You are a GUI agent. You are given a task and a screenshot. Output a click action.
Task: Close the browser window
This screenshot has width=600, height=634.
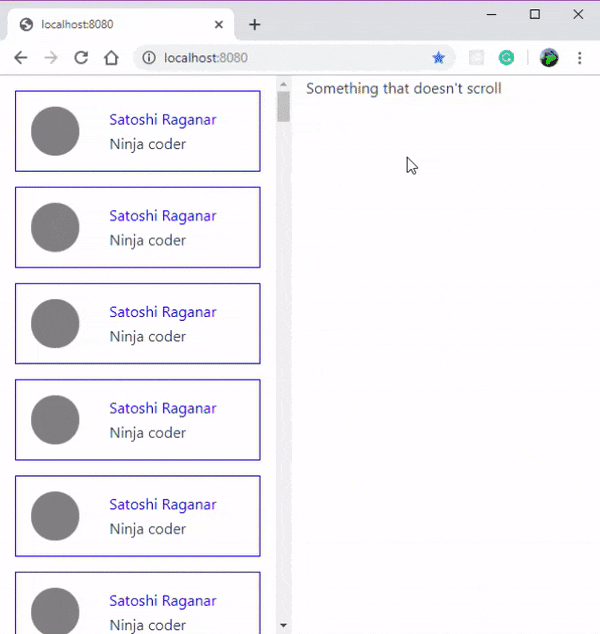pos(578,15)
